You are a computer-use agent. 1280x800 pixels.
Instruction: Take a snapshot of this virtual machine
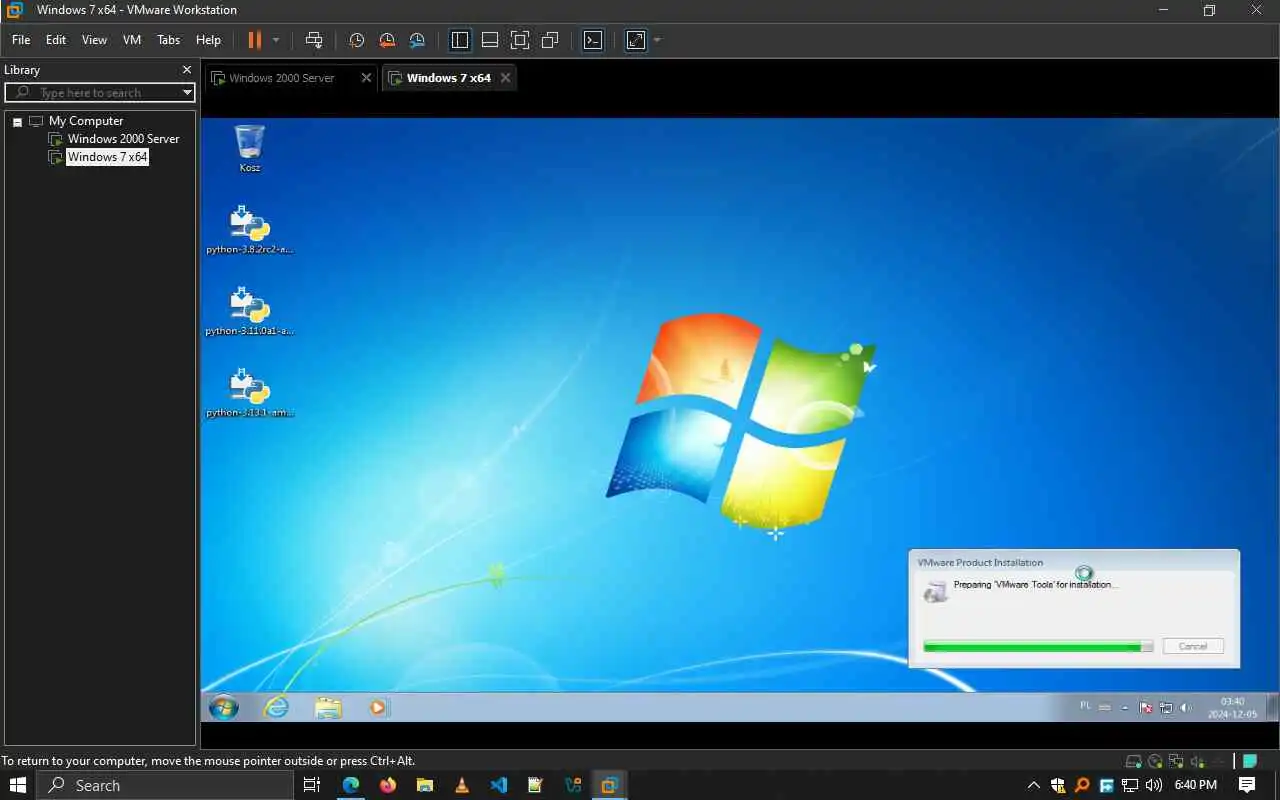point(357,40)
